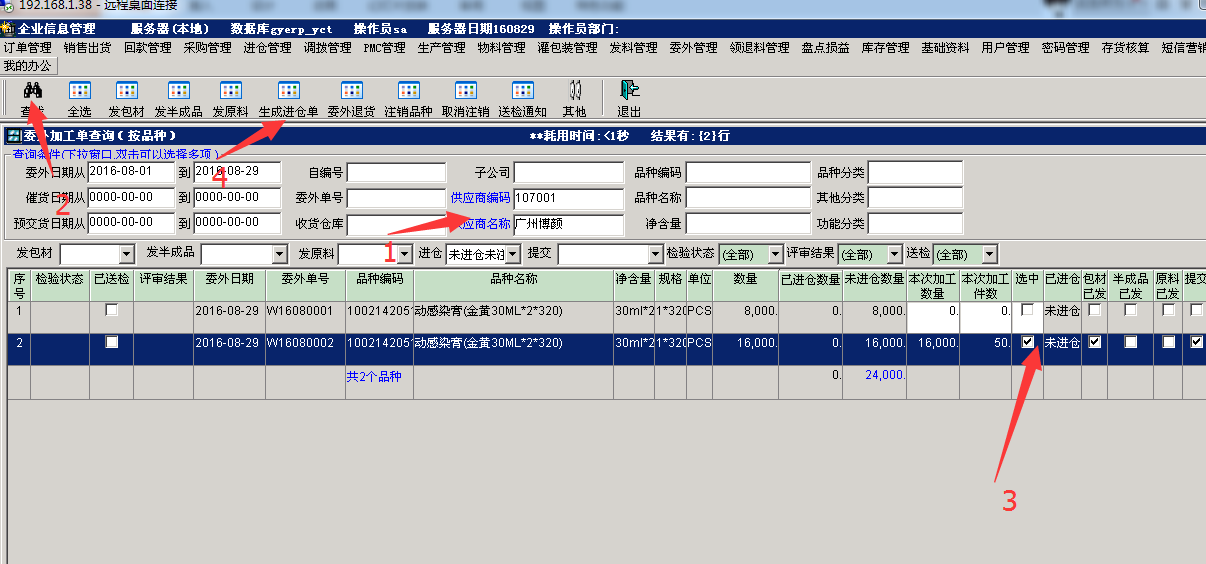Check 已送检 box in first row

(x=111, y=310)
